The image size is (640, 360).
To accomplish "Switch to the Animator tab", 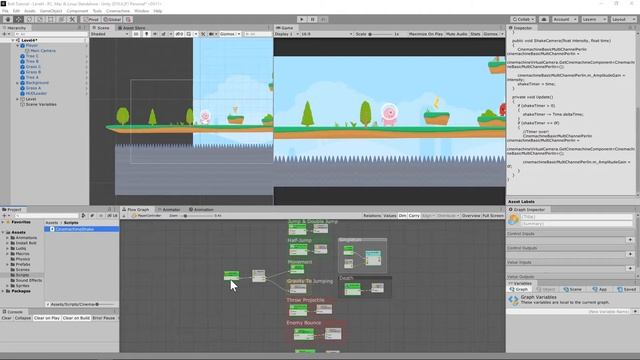I will (169, 209).
